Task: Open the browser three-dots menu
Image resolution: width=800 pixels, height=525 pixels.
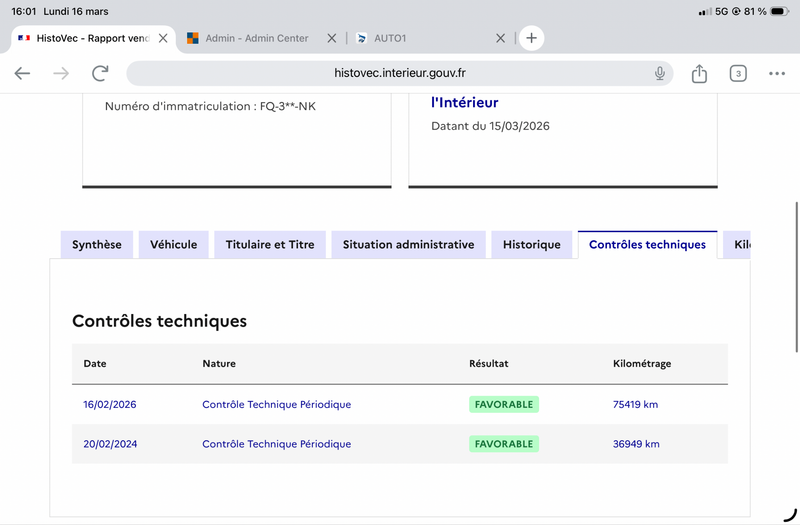Action: [x=777, y=73]
